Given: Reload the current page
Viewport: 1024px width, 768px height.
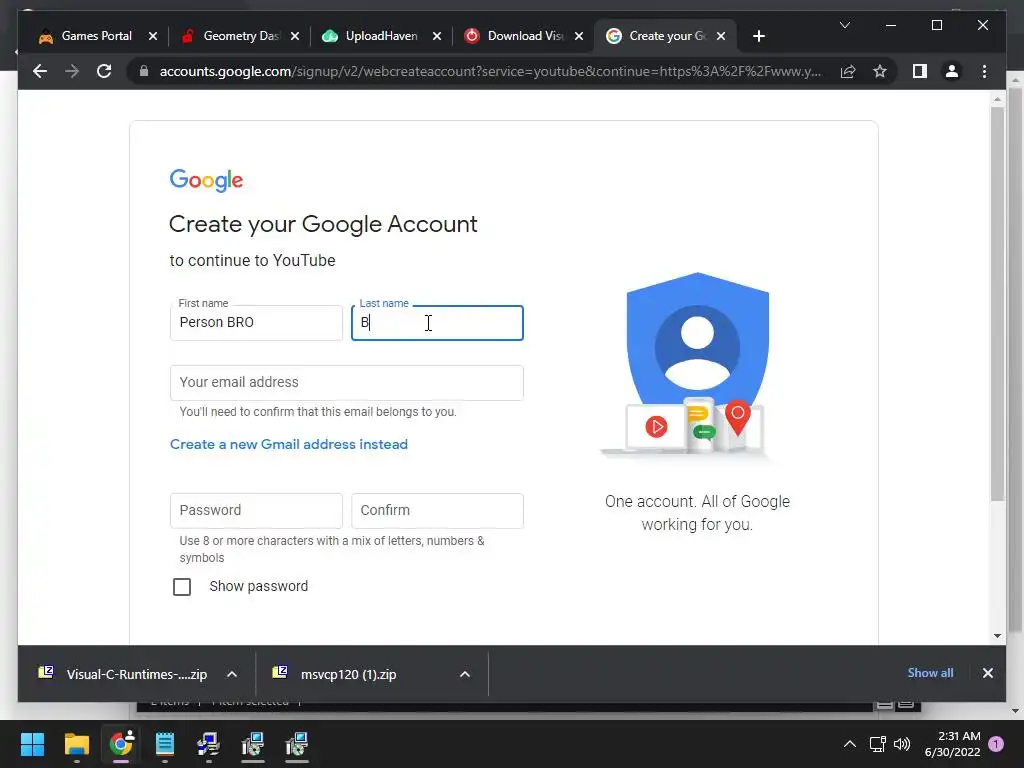Looking at the screenshot, I should tap(104, 71).
